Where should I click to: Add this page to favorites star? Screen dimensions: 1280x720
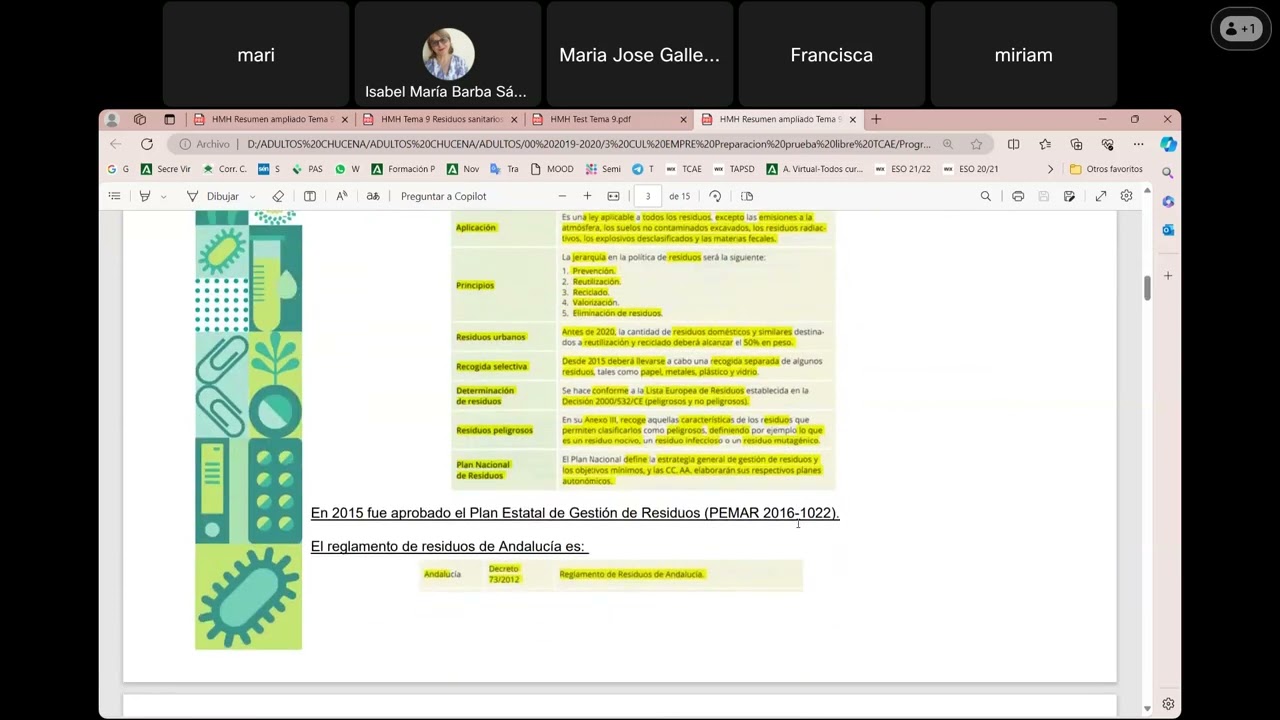976,144
